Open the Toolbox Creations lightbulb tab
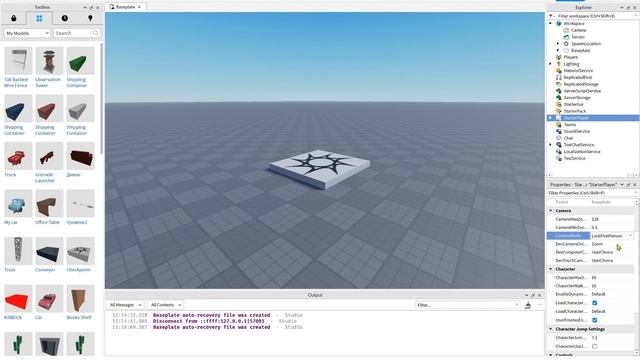 (x=90, y=18)
